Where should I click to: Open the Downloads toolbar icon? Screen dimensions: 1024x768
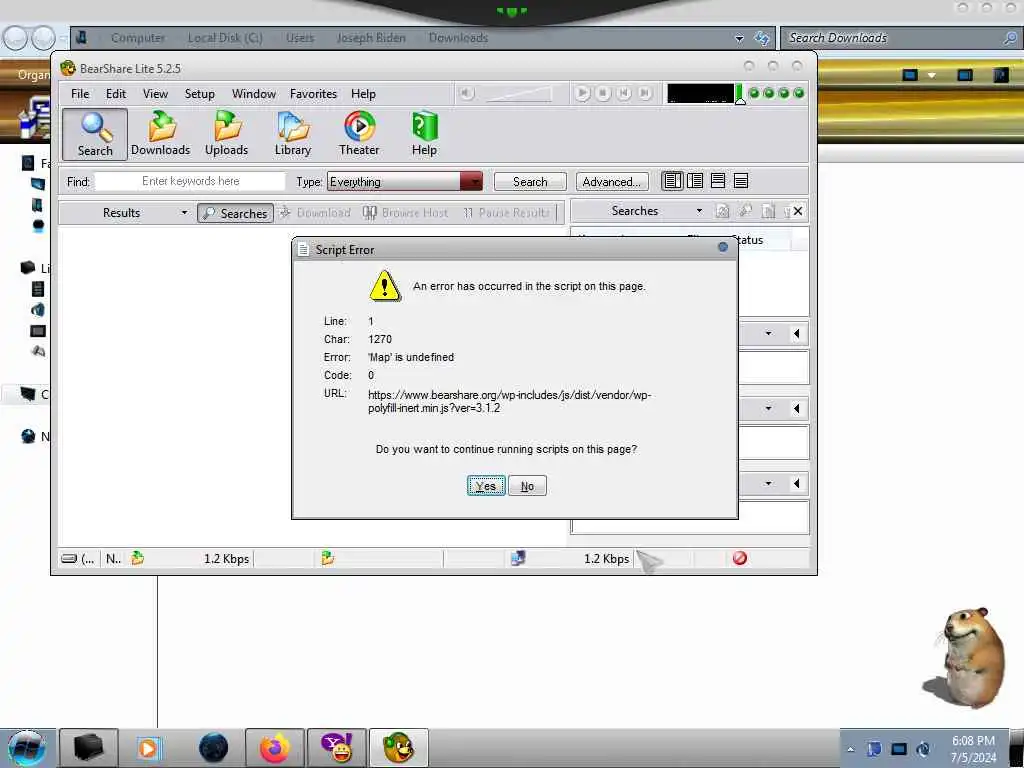[x=161, y=135]
